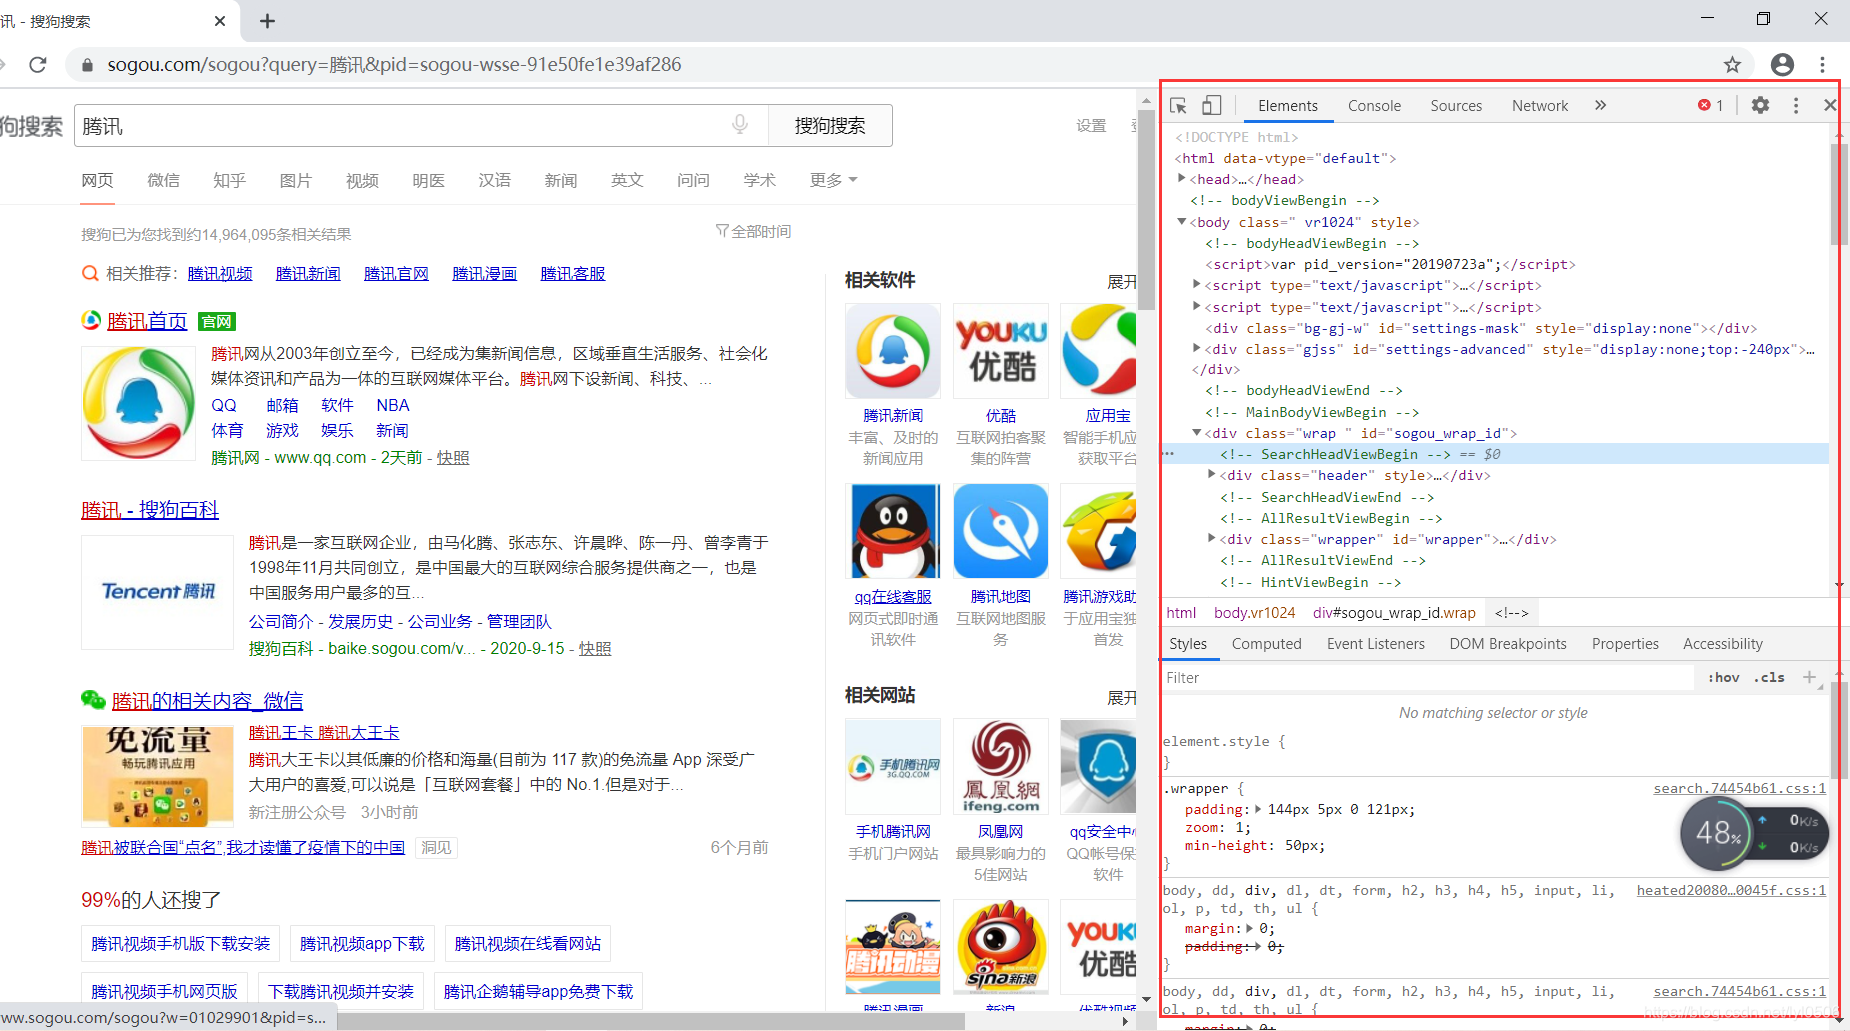Expand .wrapper padding shorthand triangle

[x=1258, y=809]
